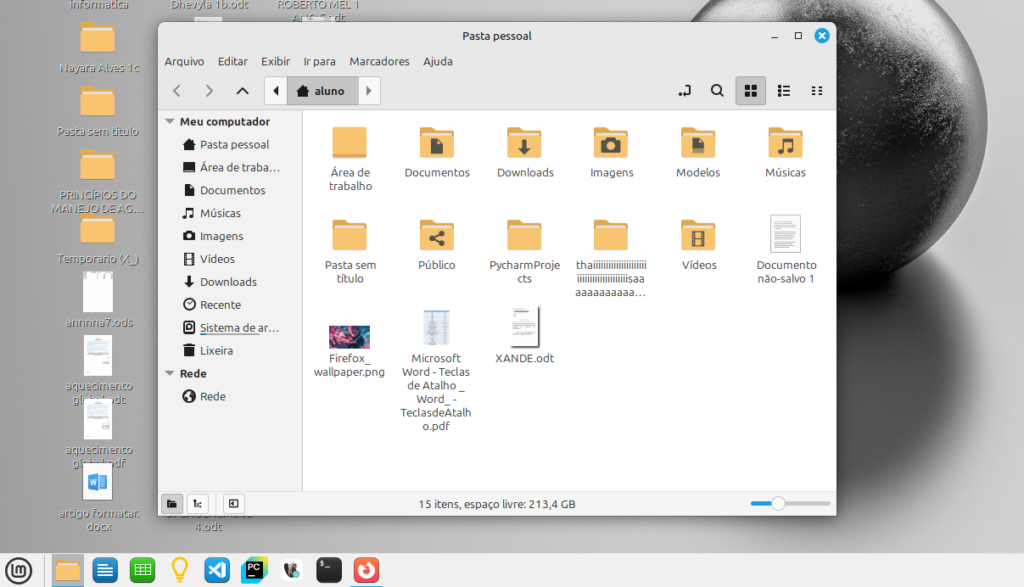Open the Exibir menu
1024x587 pixels.
(x=275, y=61)
